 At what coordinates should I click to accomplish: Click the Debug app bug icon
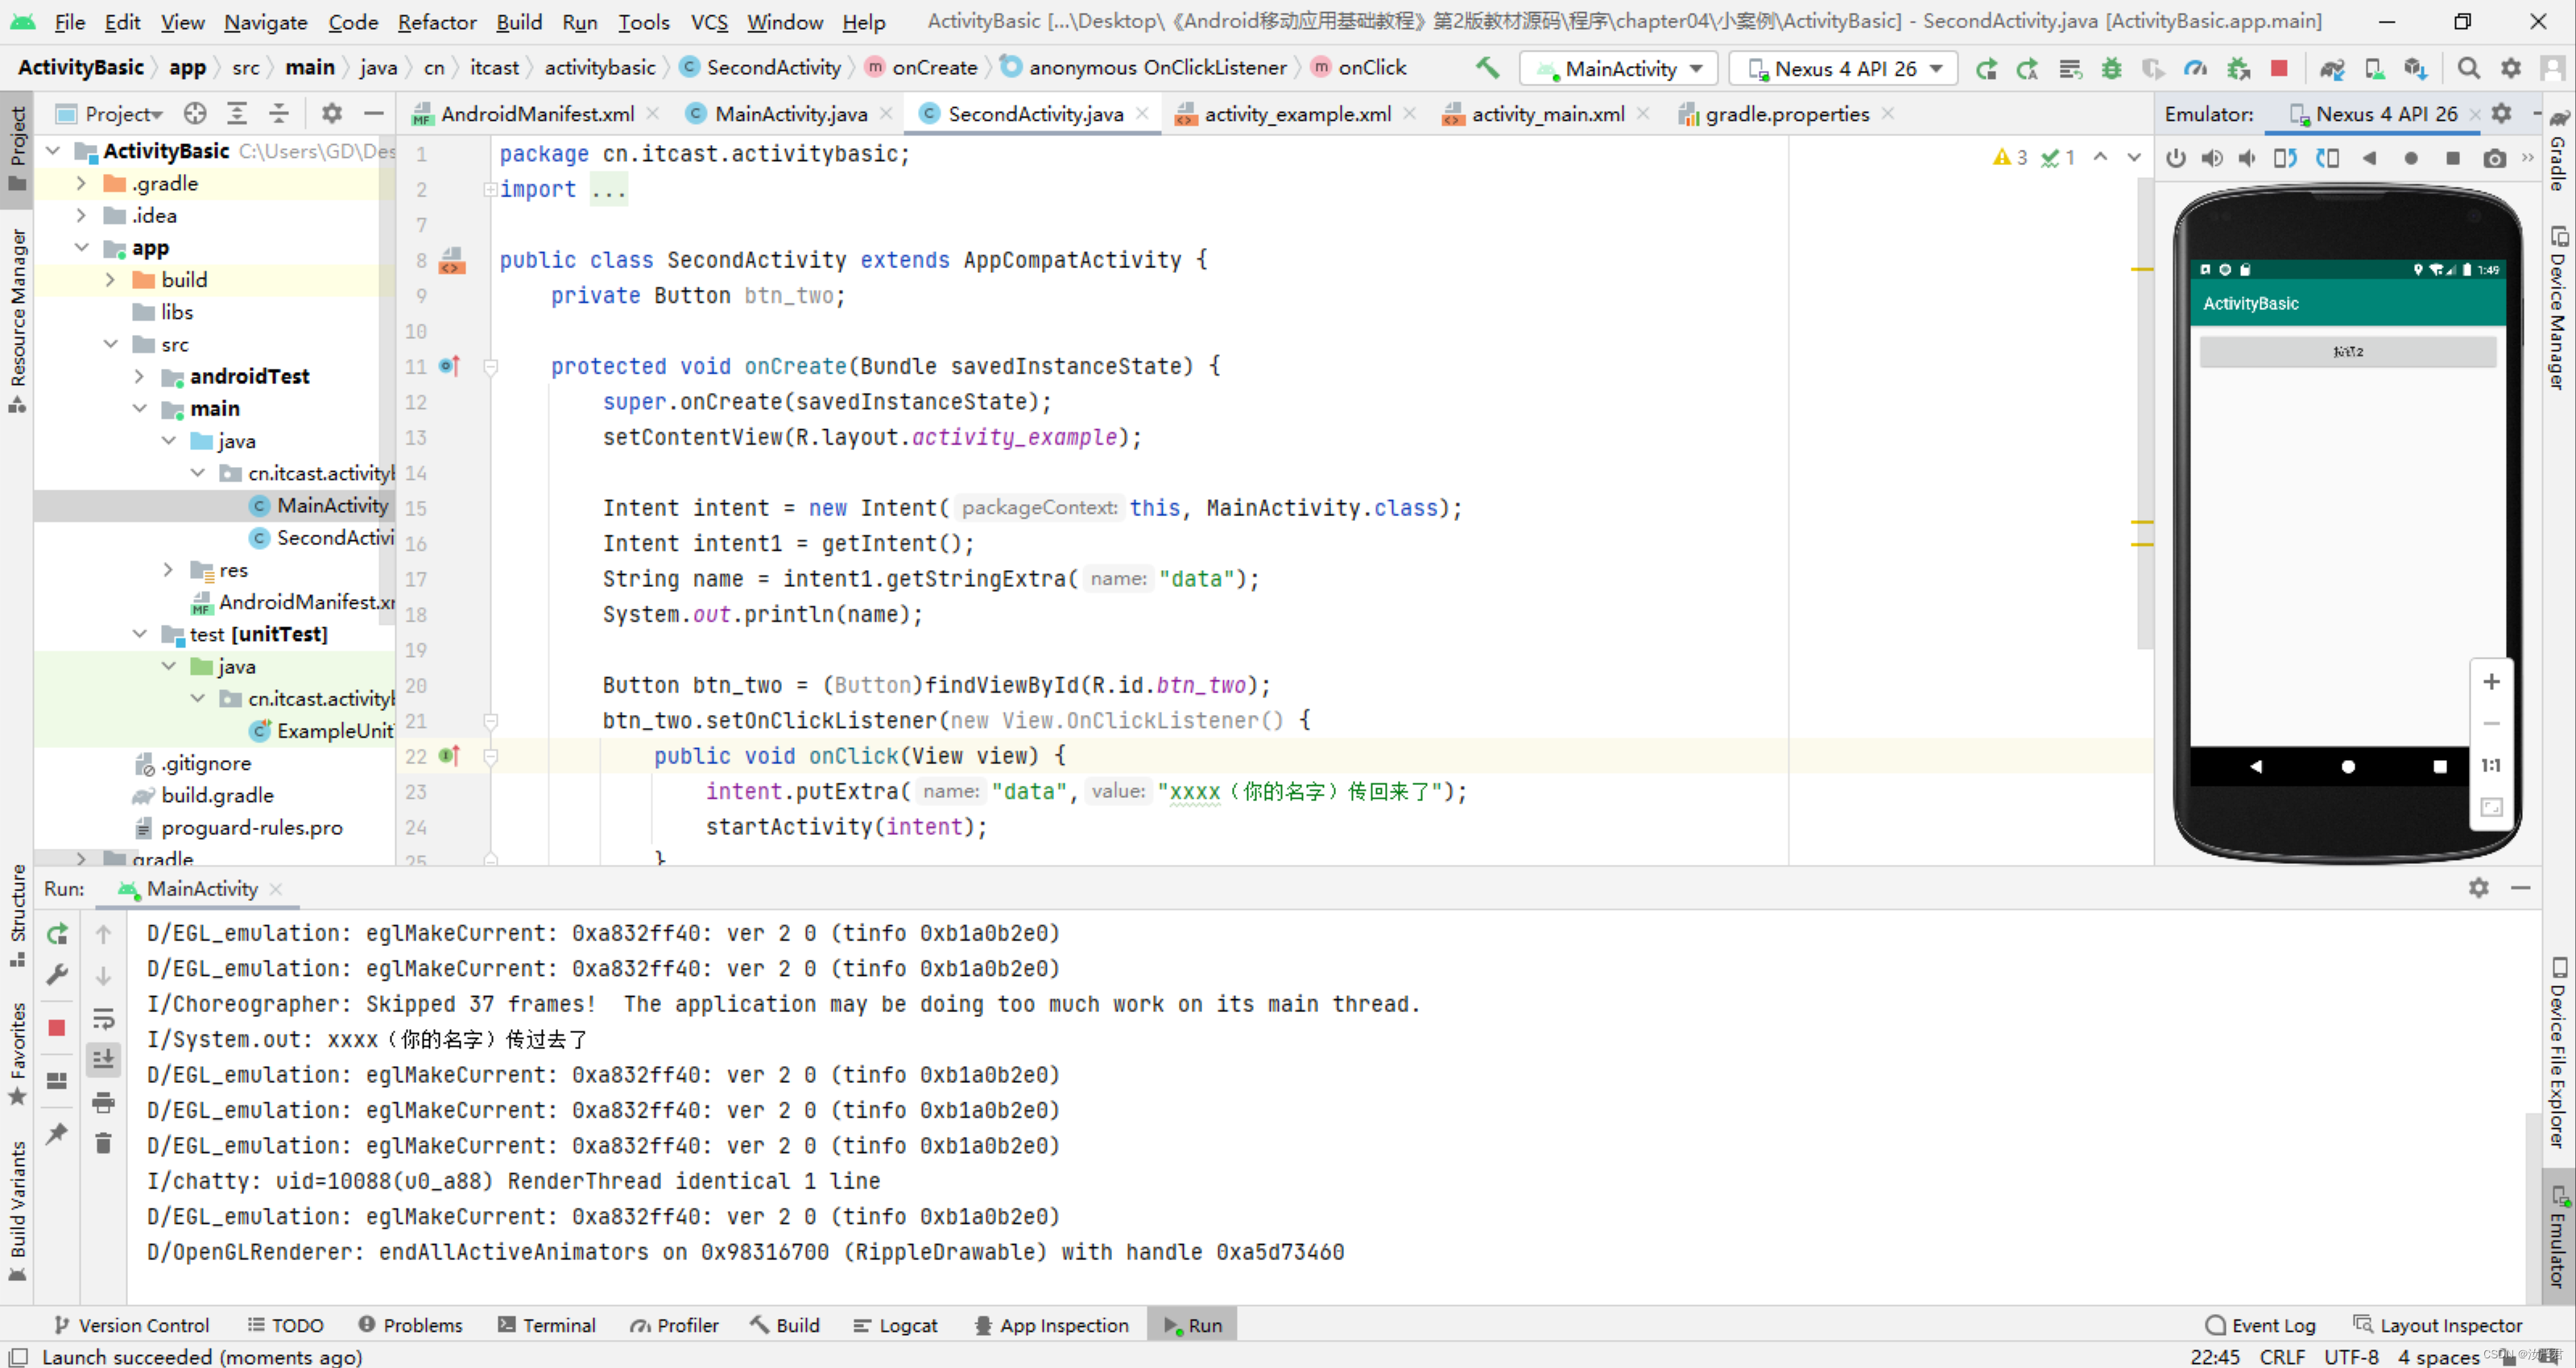point(2111,68)
